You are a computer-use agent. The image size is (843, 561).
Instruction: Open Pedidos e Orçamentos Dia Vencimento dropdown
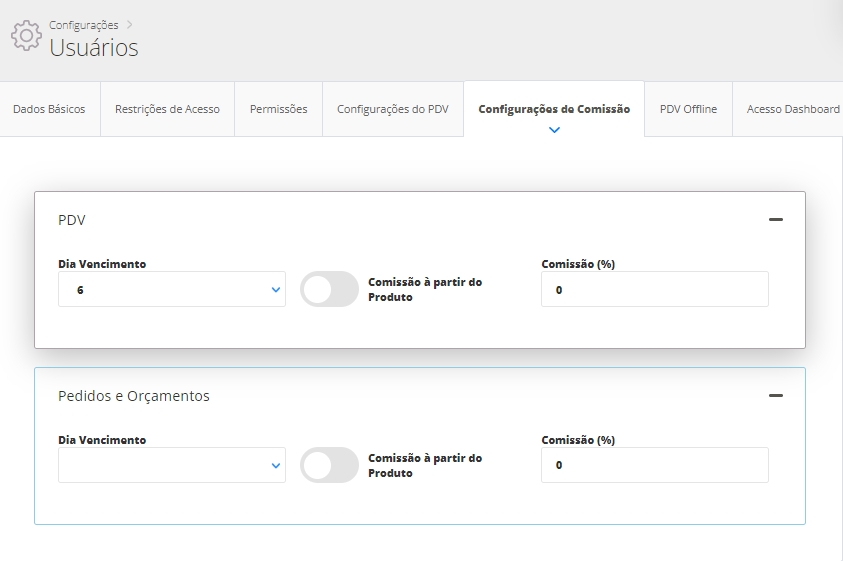(172, 465)
